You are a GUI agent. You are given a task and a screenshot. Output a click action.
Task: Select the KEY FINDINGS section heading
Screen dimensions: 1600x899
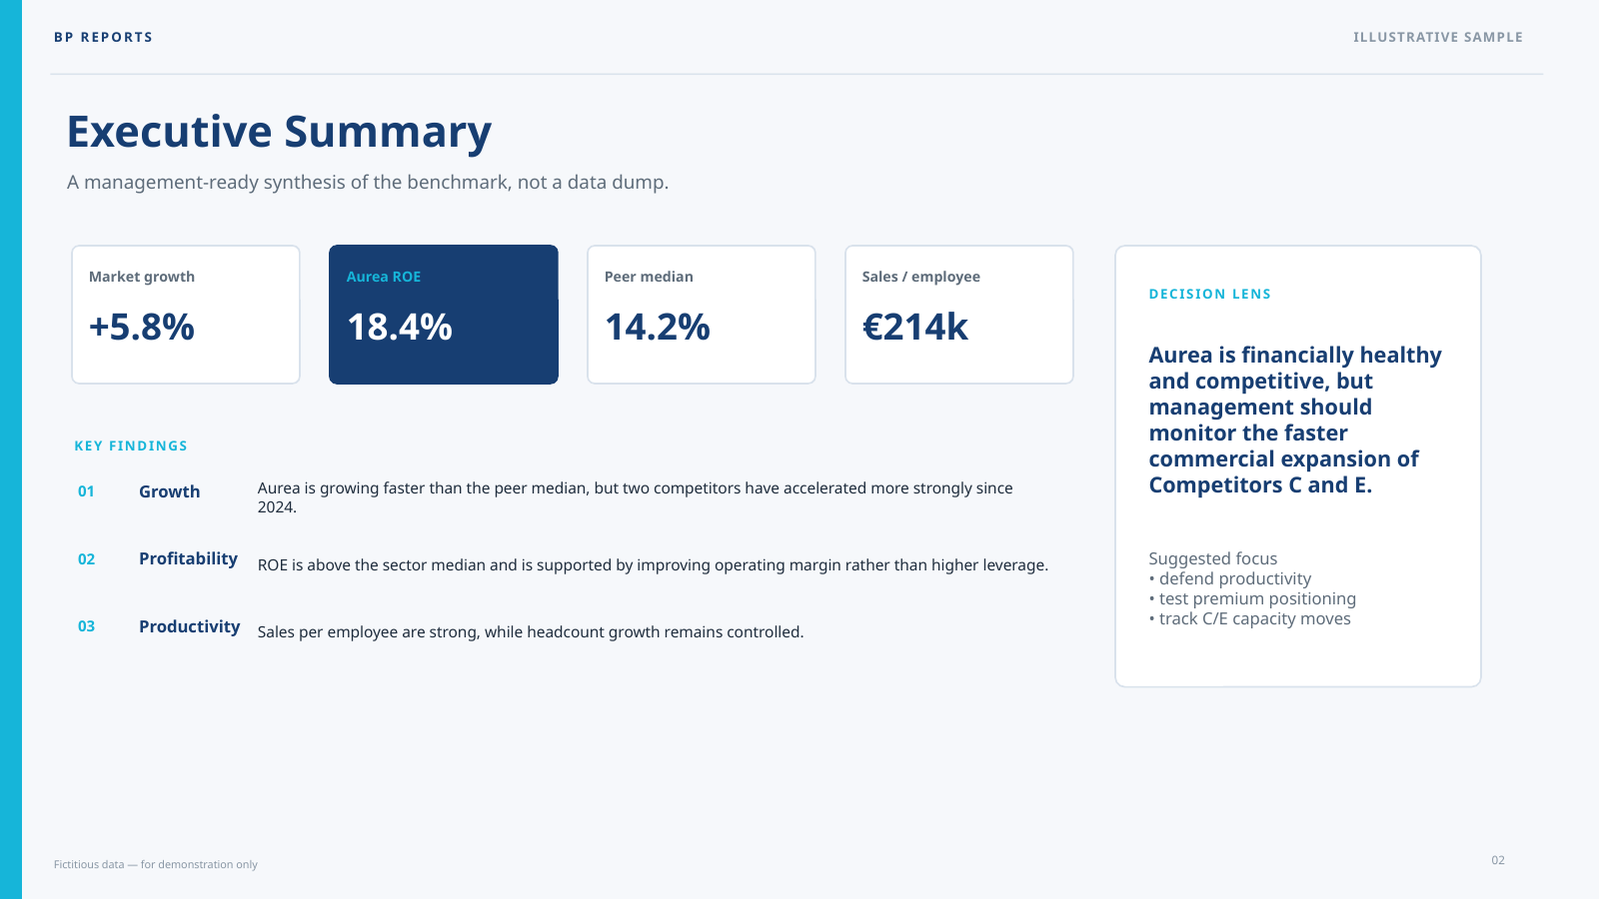coord(131,446)
